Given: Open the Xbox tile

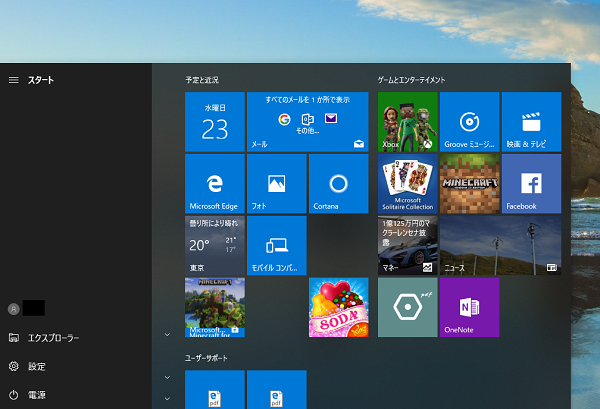Looking at the screenshot, I should tap(407, 121).
